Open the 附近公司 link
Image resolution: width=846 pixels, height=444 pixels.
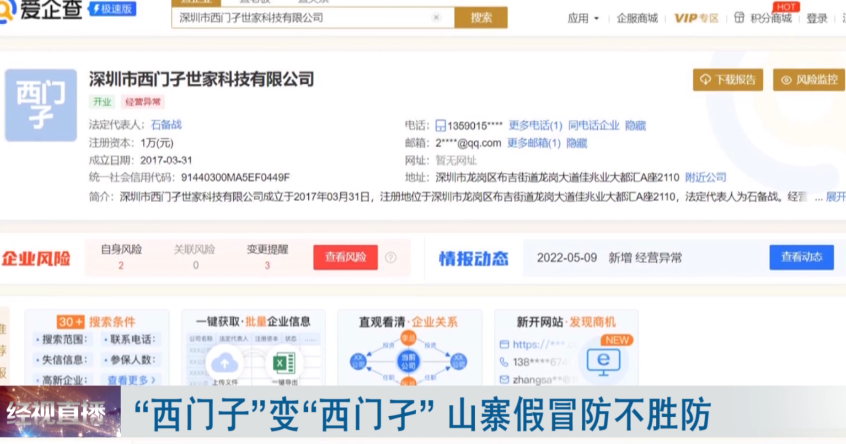click(x=705, y=177)
